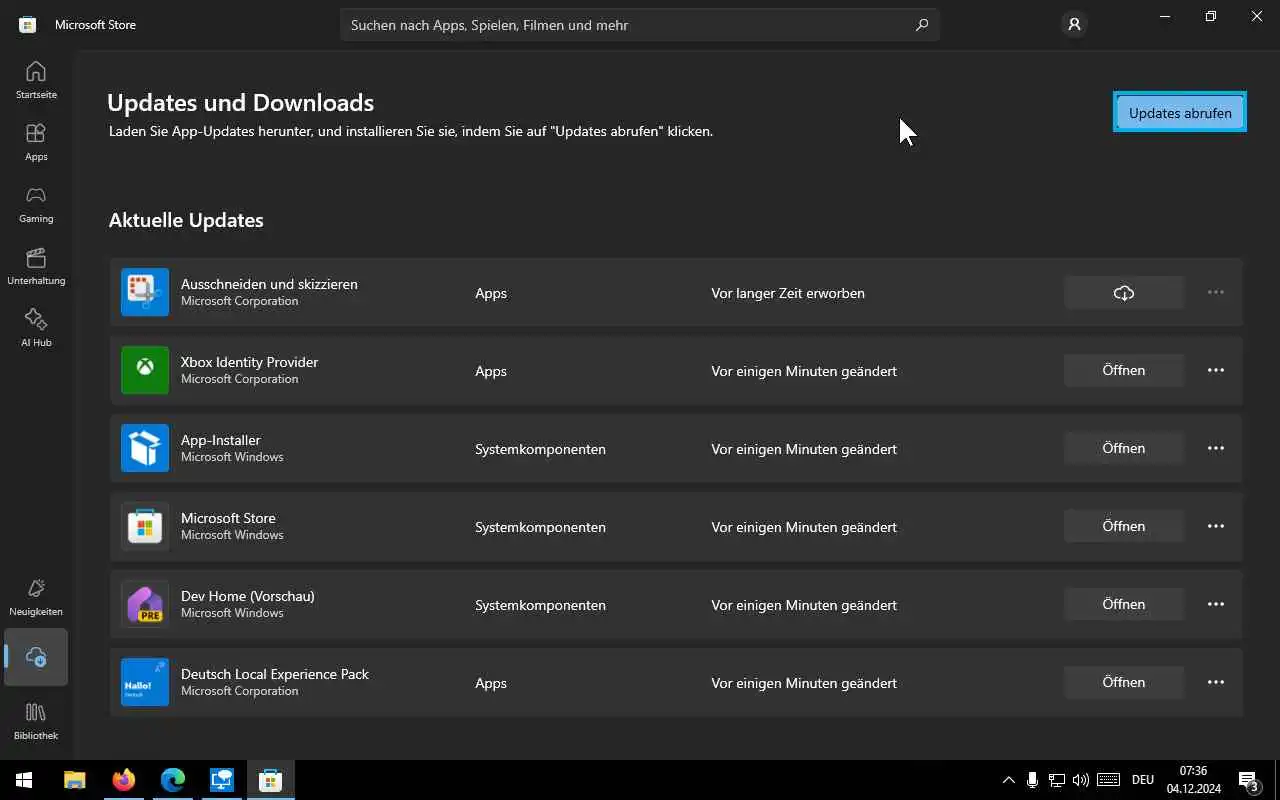Click the App-Installer app icon
The image size is (1280, 800).
145,448
